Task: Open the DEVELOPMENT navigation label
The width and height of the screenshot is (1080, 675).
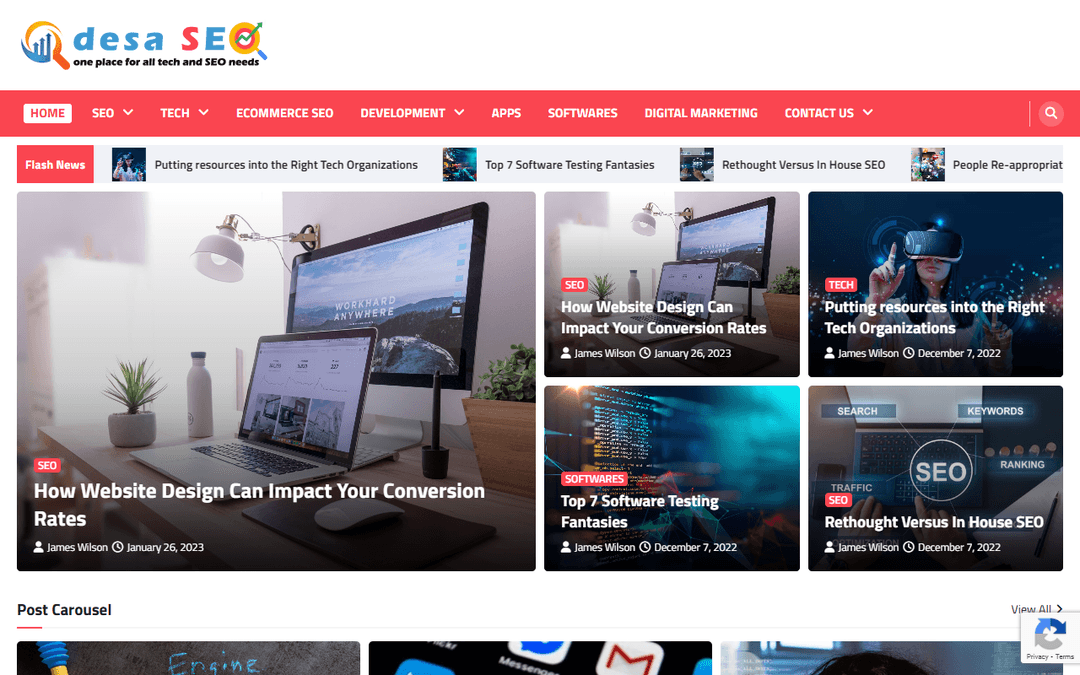Action: tap(403, 113)
